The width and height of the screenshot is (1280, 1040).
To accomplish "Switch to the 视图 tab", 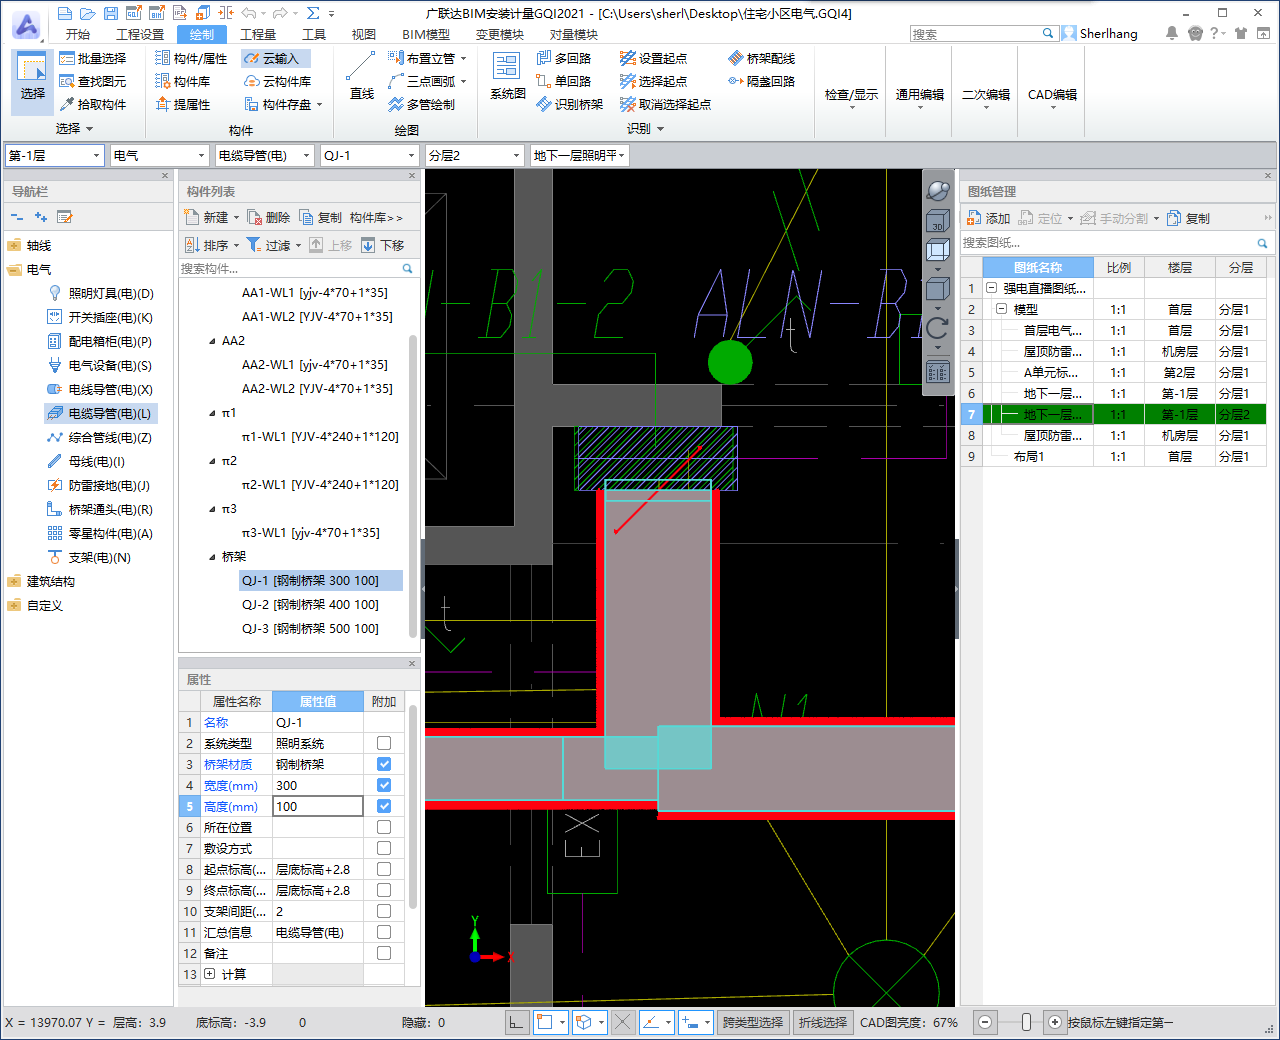I will (363, 34).
